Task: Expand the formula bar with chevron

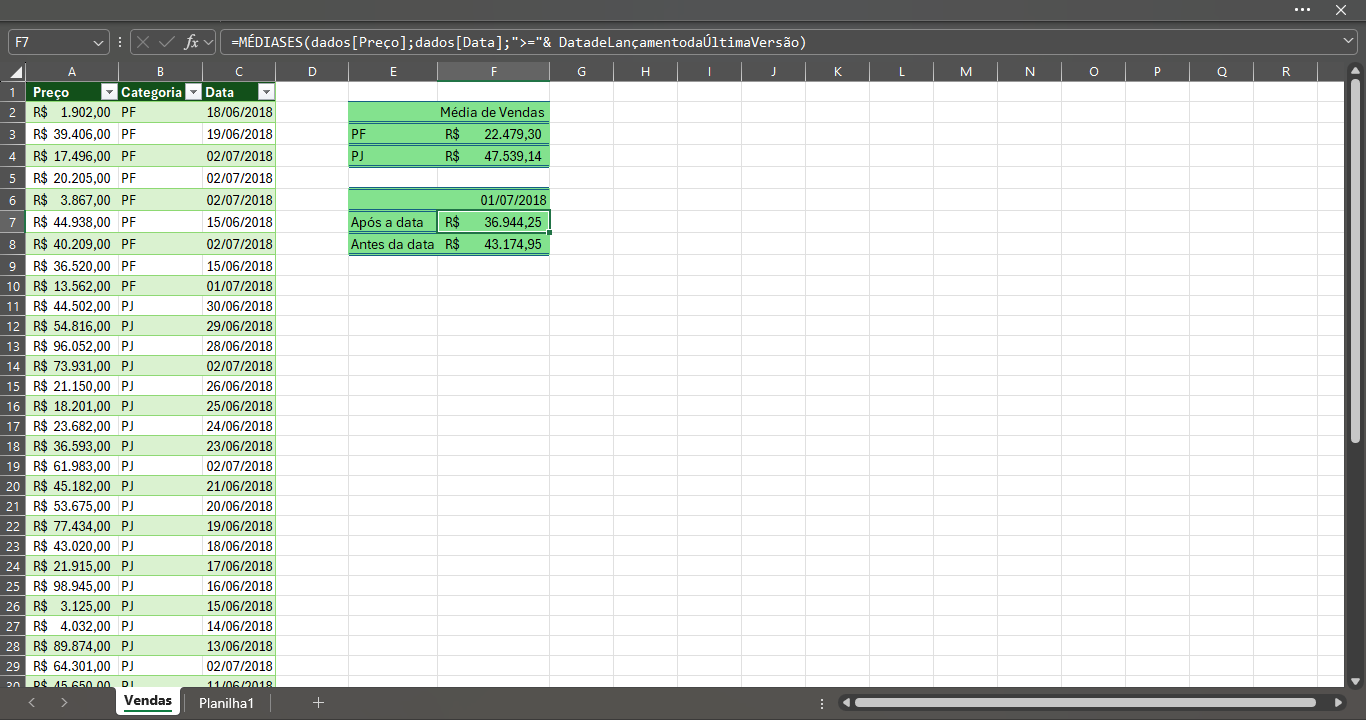Action: pyautogui.click(x=1349, y=41)
